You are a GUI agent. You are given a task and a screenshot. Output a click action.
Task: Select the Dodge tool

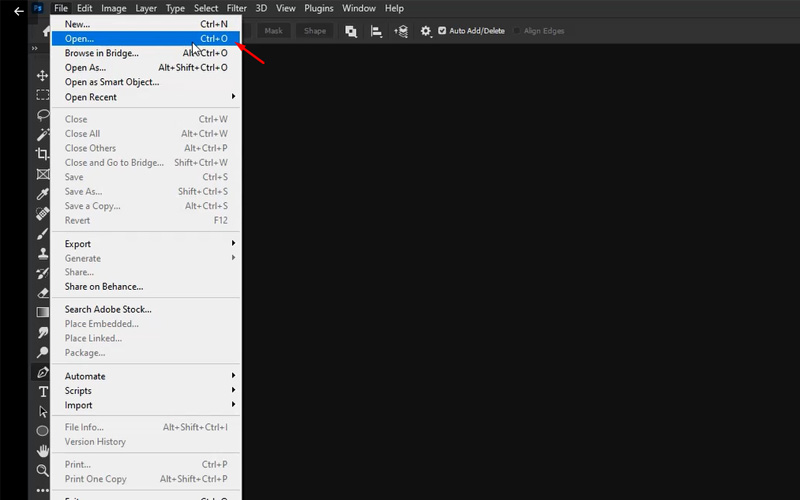[42, 352]
